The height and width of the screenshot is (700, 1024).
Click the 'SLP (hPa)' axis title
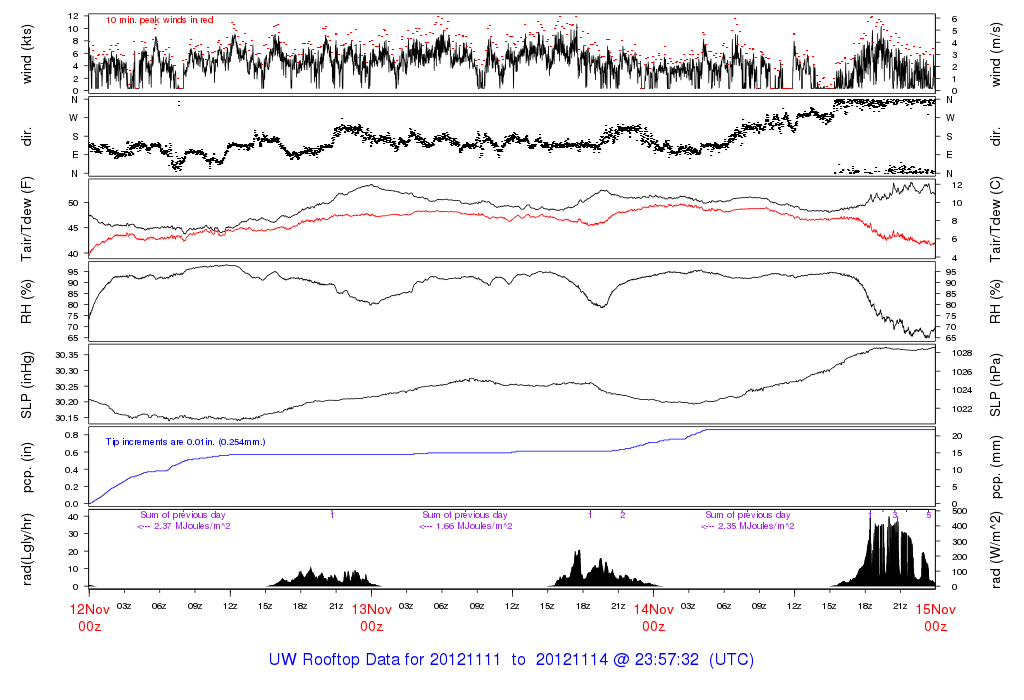997,385
